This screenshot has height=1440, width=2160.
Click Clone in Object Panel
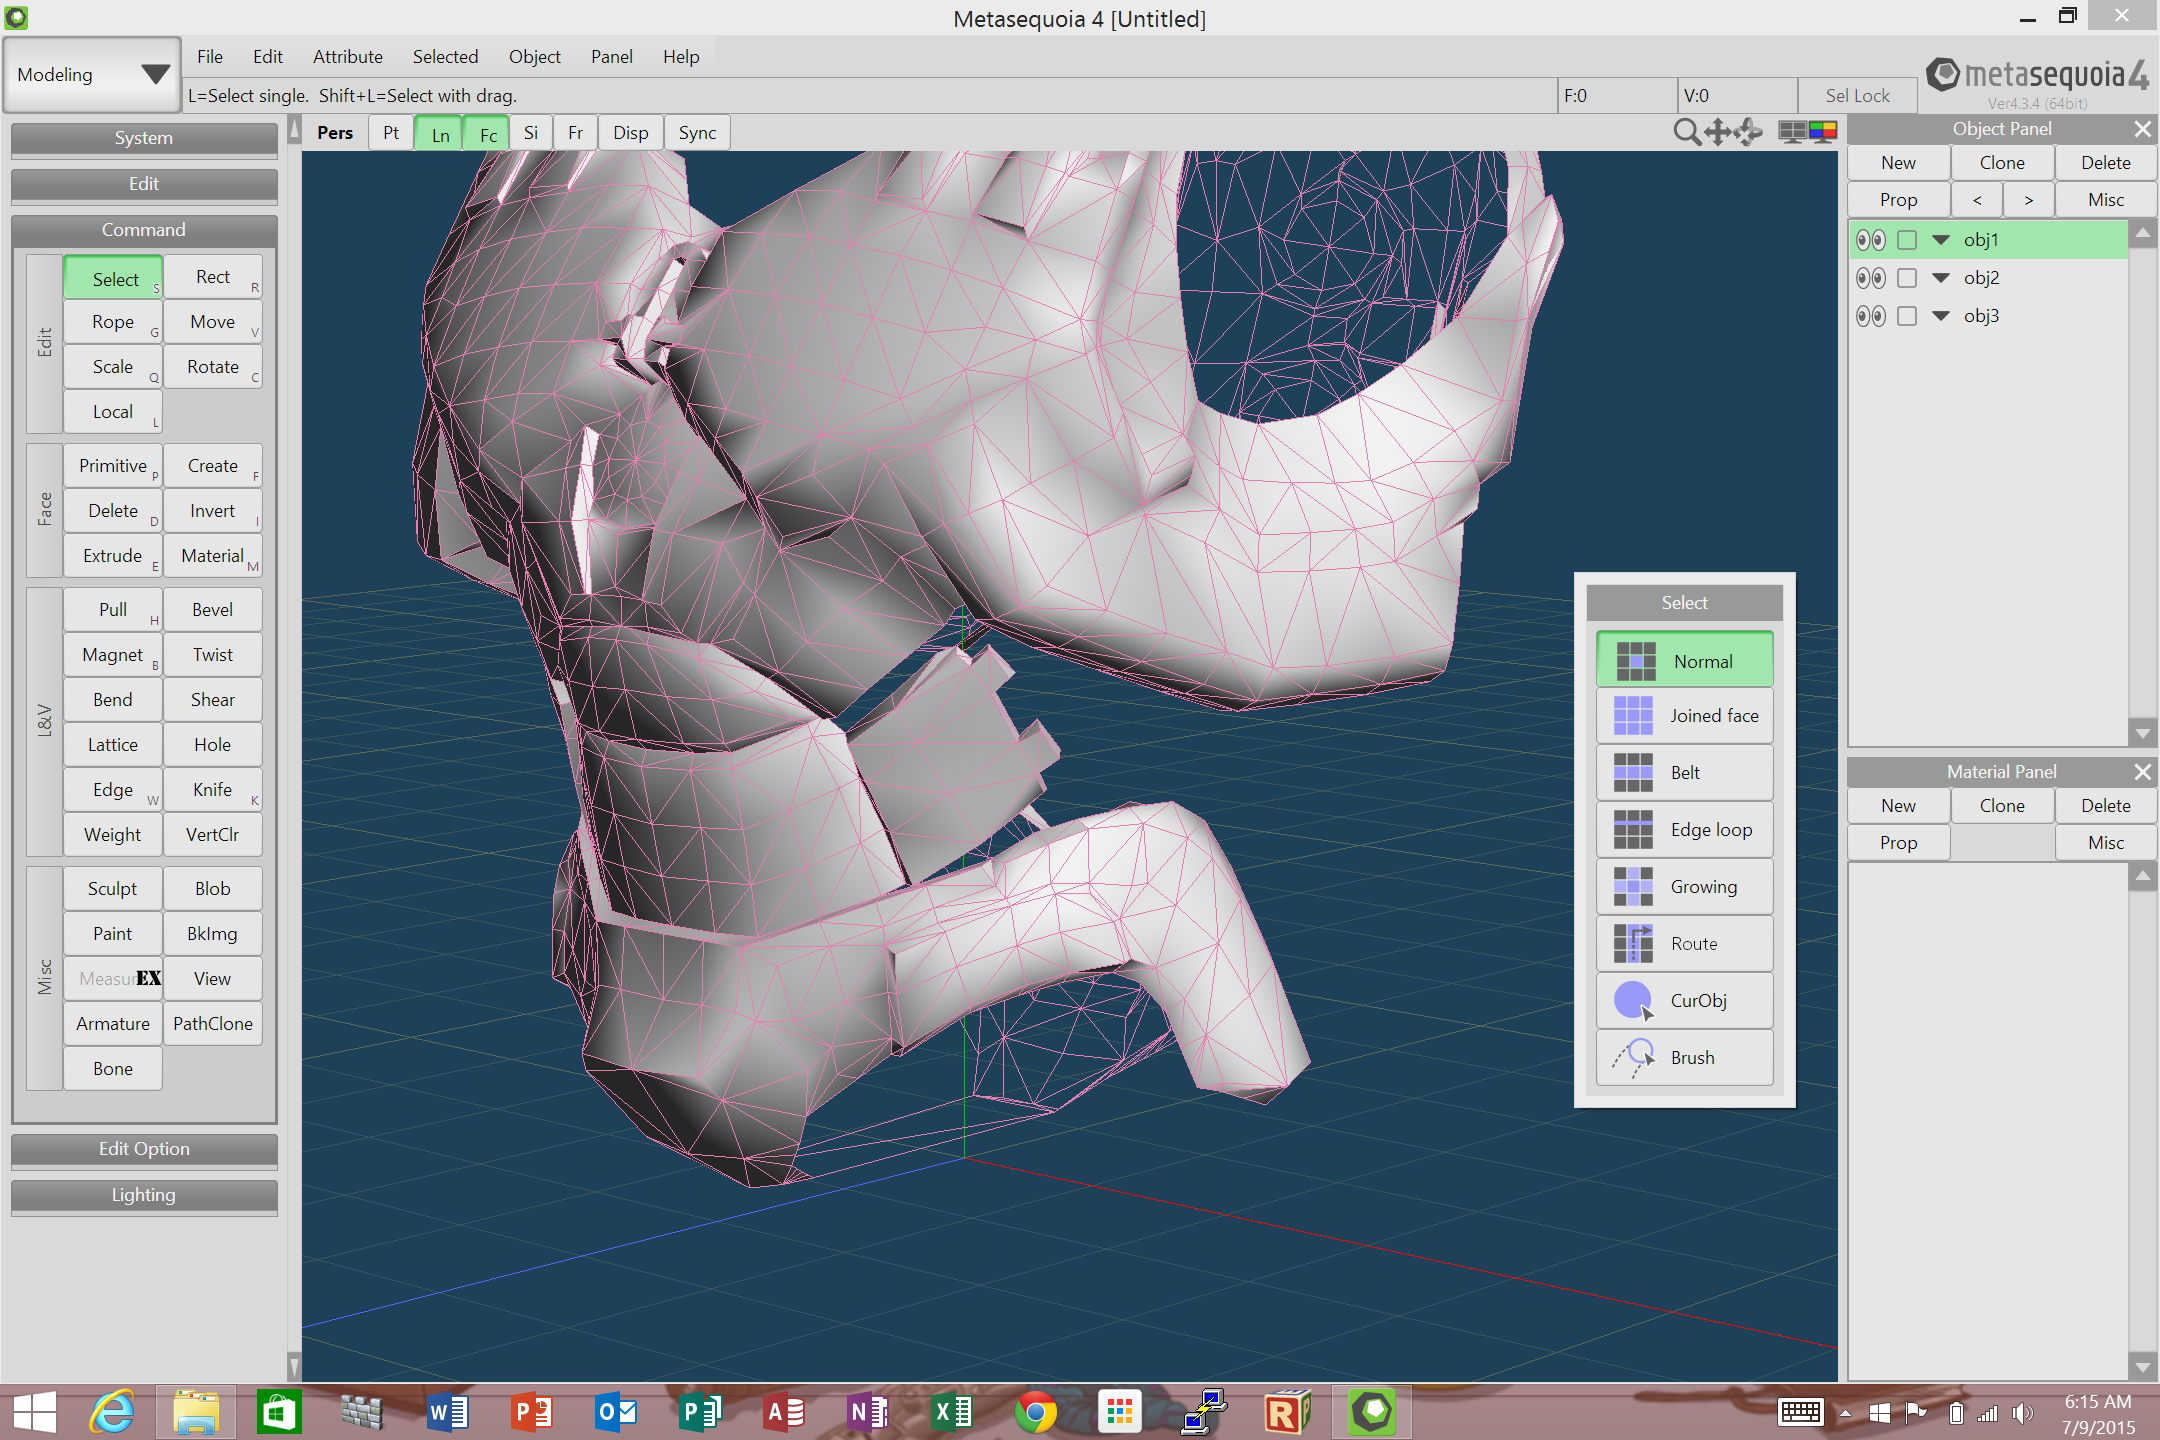click(2002, 163)
